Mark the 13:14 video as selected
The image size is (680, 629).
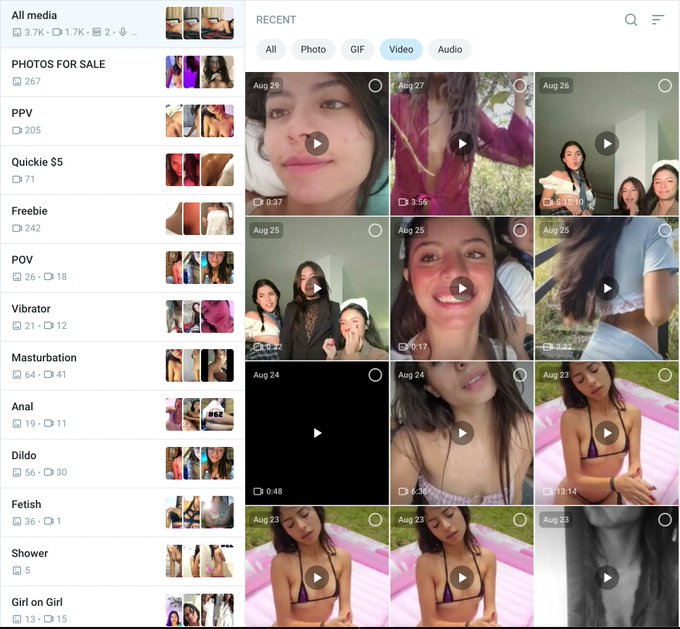664,375
